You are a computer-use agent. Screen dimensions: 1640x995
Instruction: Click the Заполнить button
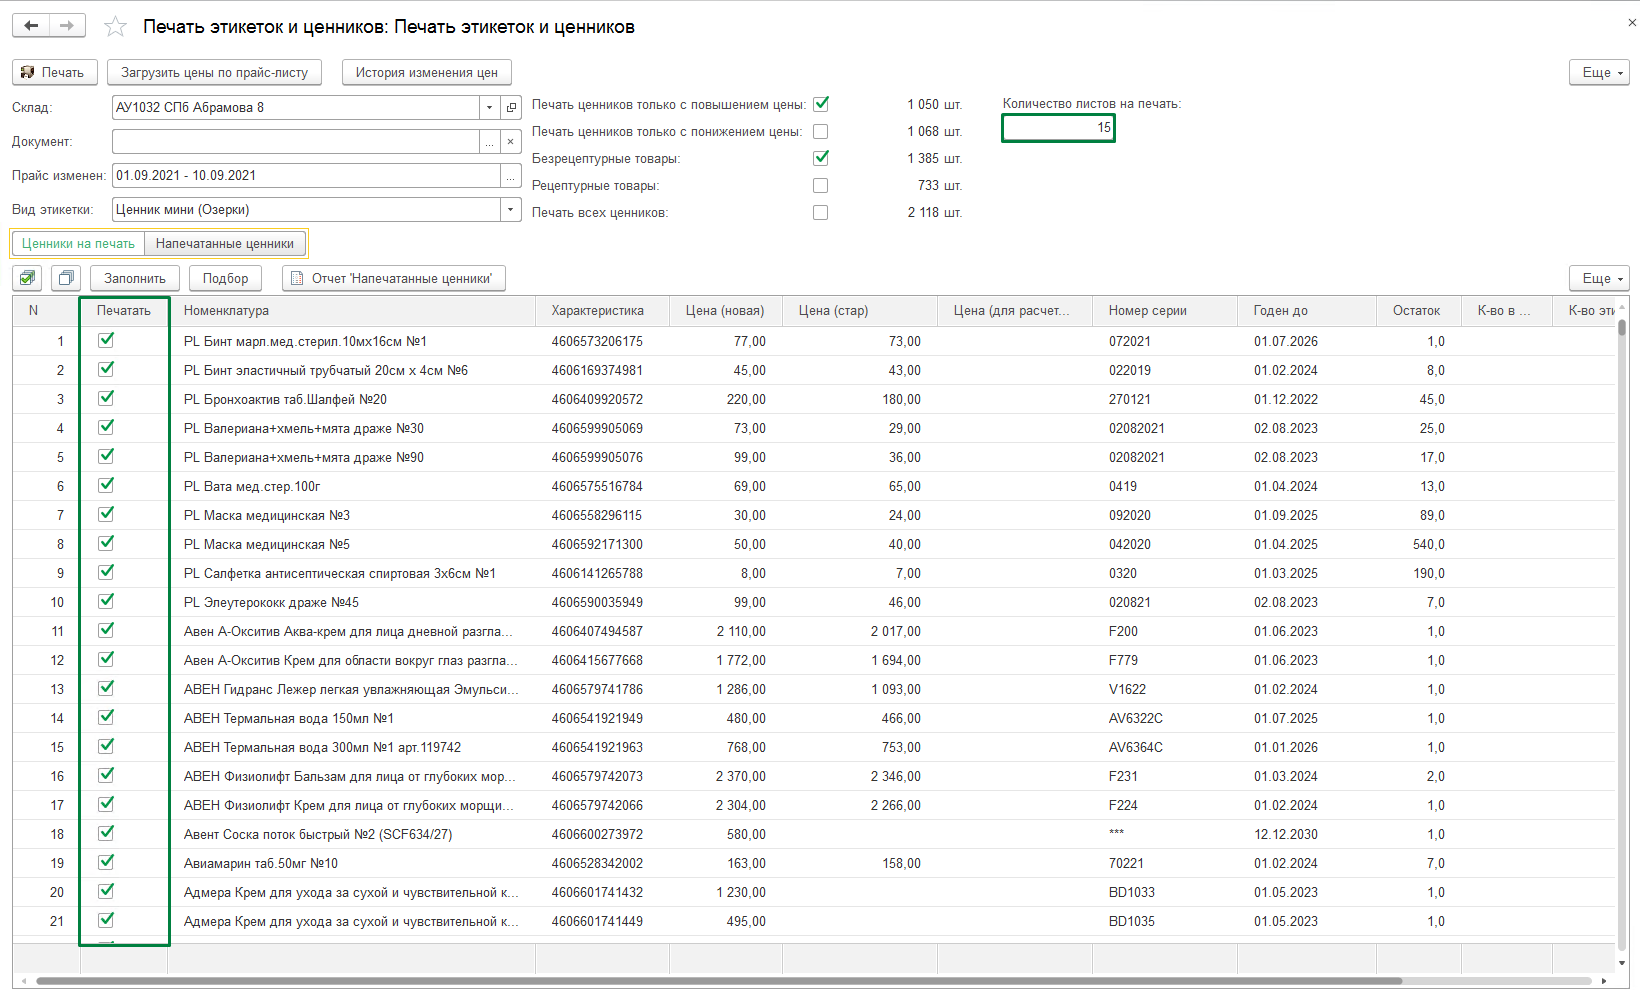135,278
